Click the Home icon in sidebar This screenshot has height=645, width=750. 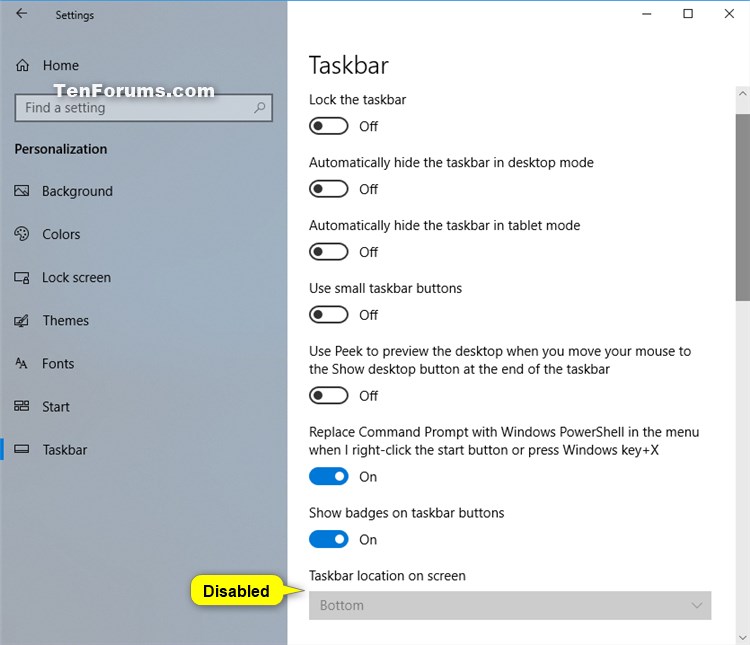[22, 65]
